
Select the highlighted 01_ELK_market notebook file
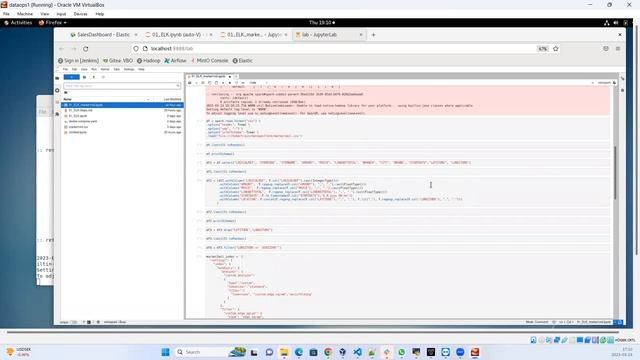122,105
